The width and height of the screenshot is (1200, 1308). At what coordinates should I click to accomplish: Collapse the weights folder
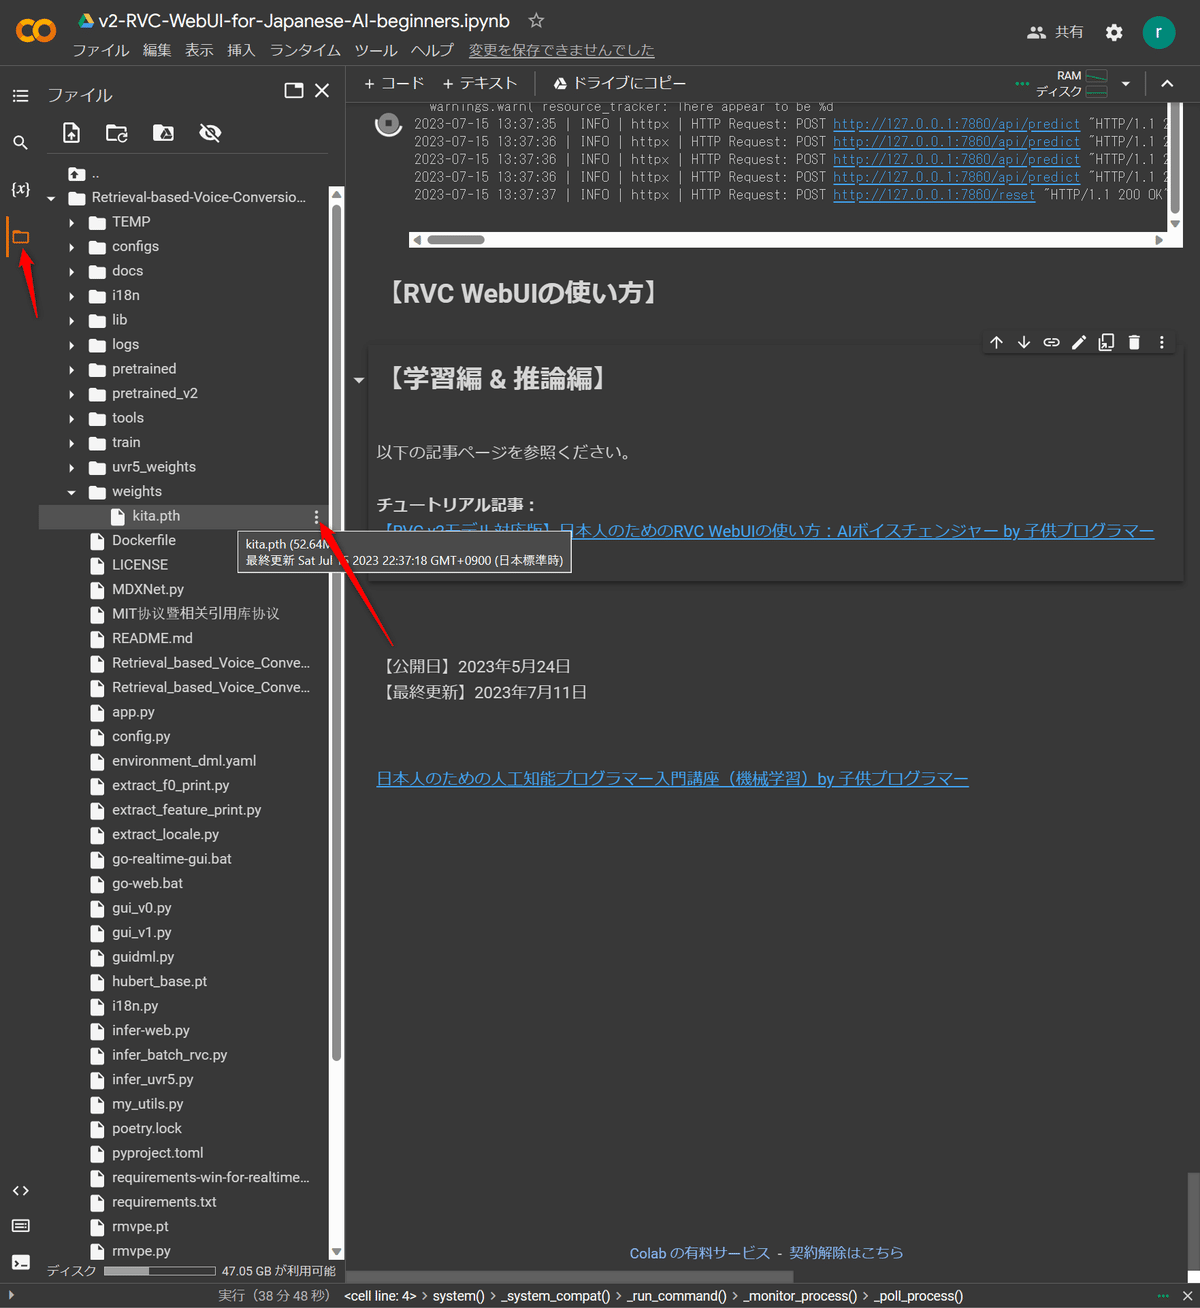point(71,492)
